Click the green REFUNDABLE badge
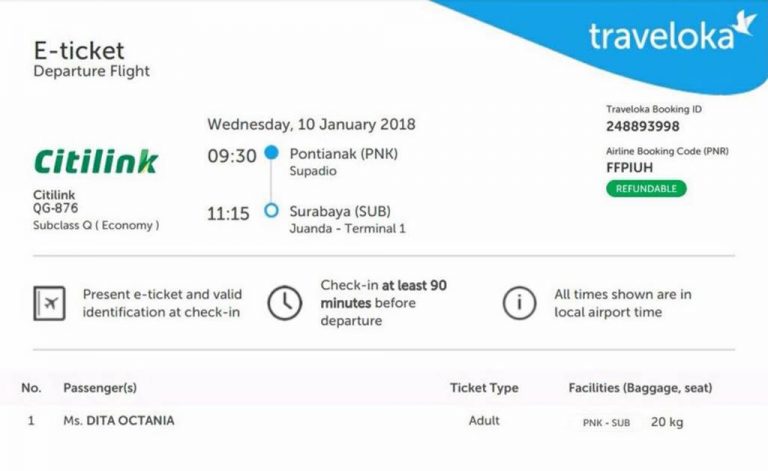The width and height of the screenshot is (768, 471). click(x=646, y=188)
